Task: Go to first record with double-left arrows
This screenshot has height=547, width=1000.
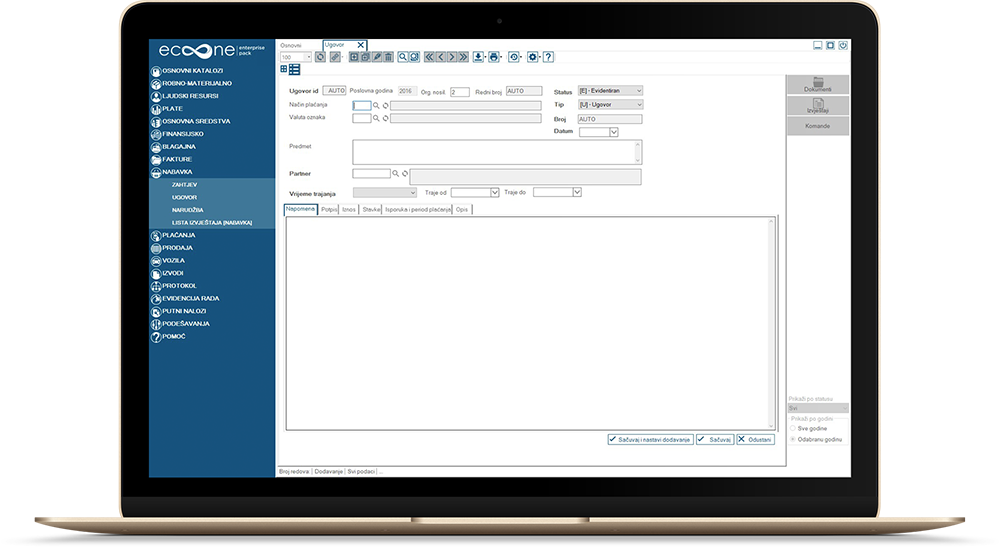Action: point(429,57)
